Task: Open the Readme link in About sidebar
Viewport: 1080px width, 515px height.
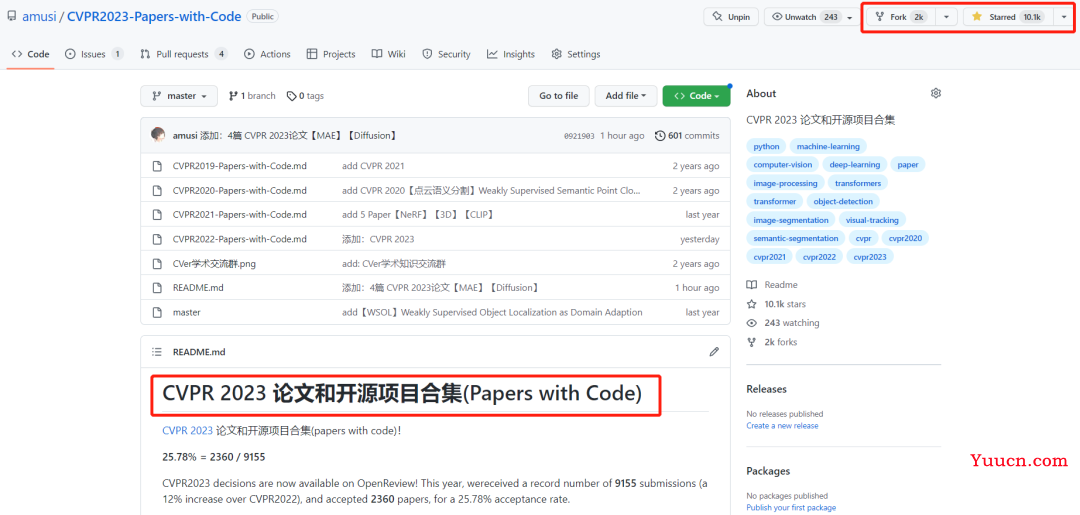Action: point(773,284)
